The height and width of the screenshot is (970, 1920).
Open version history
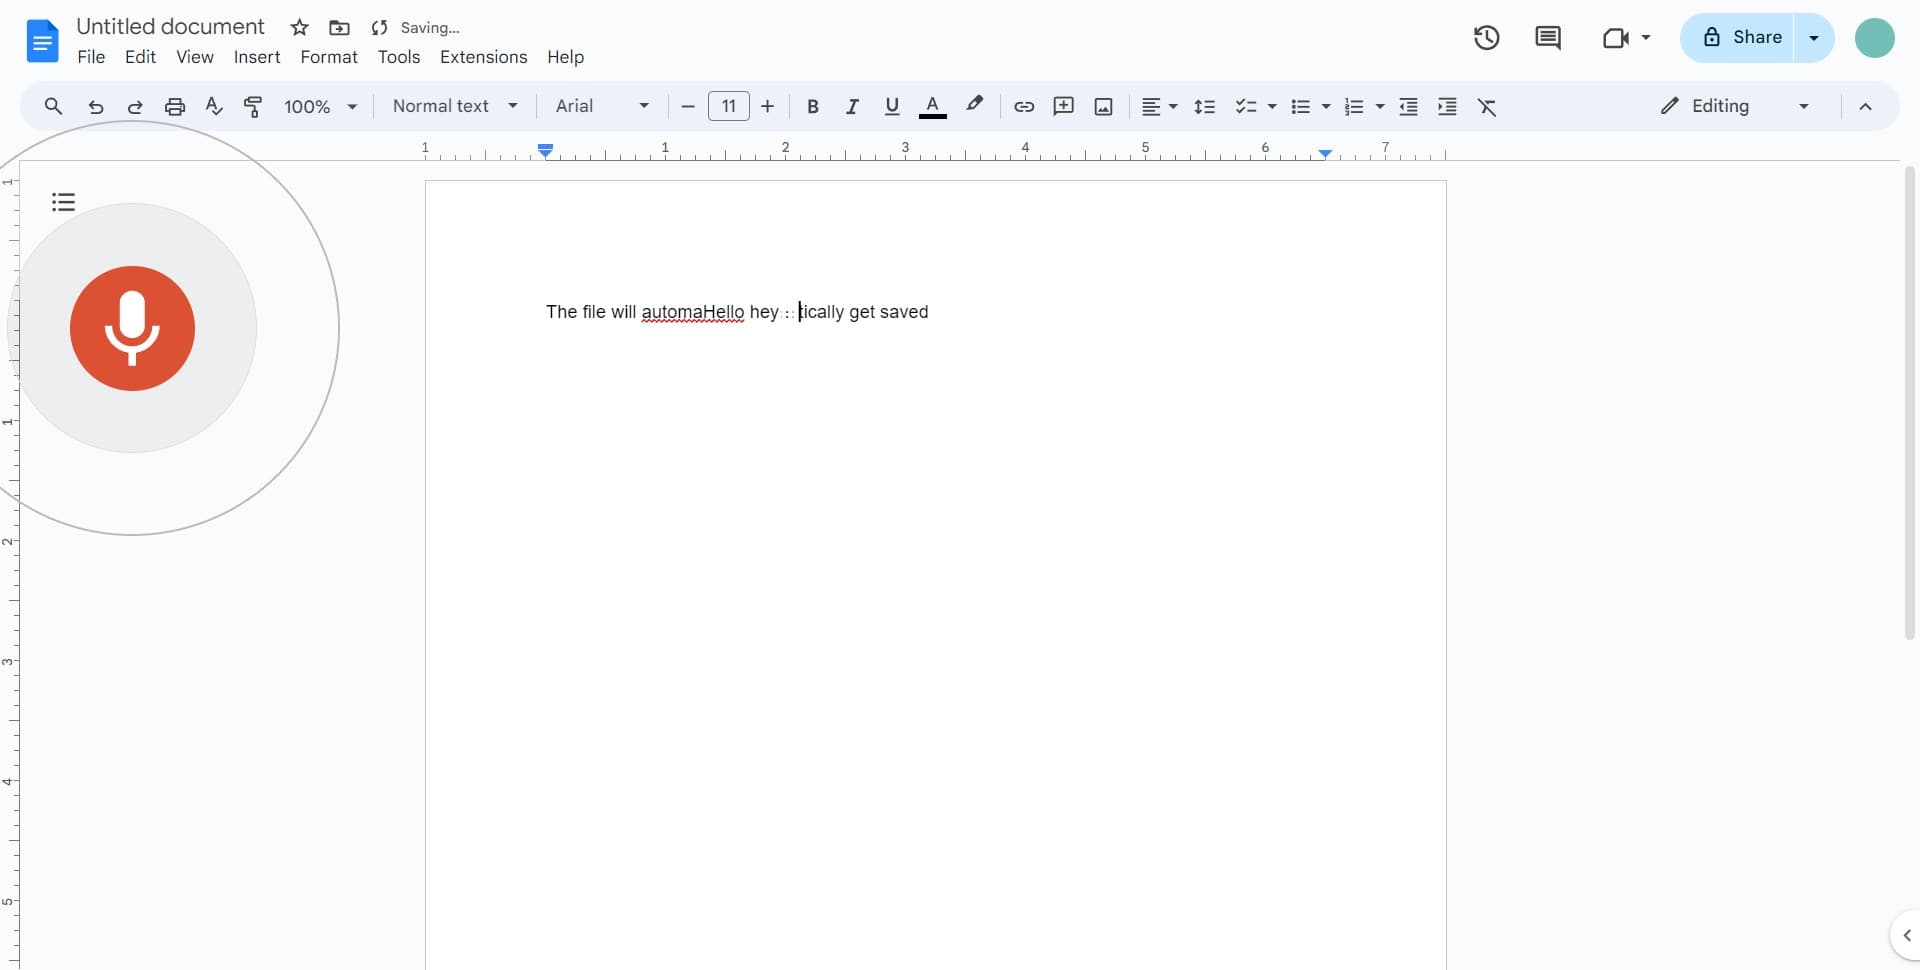coord(1487,37)
